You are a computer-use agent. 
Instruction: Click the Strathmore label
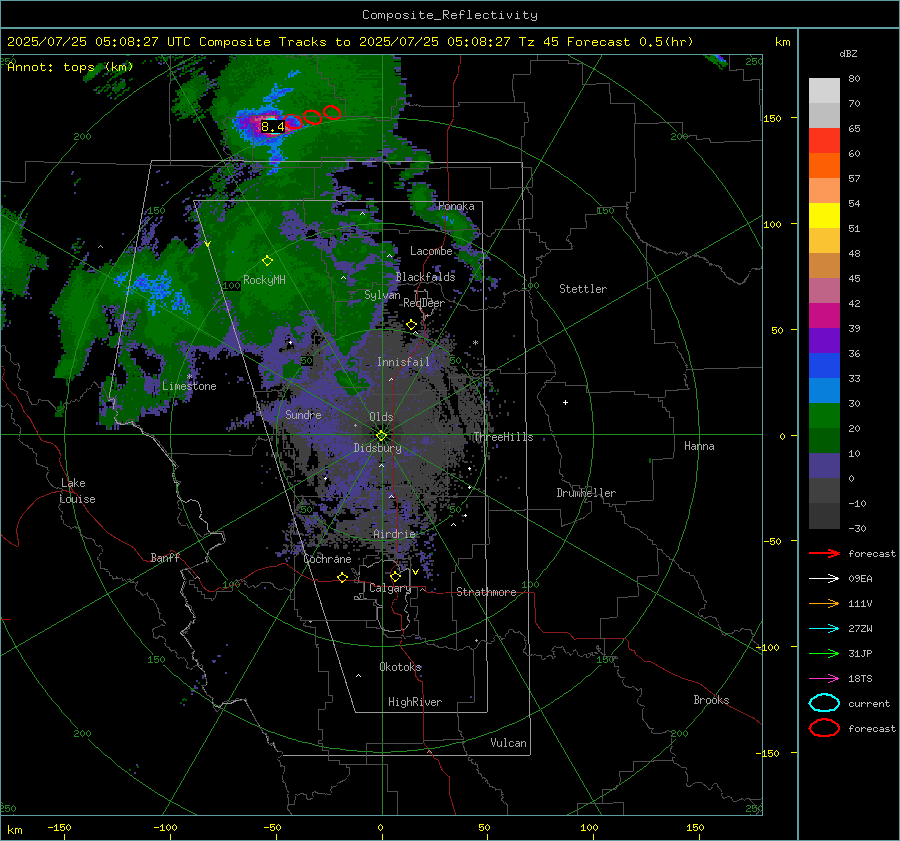click(486, 592)
